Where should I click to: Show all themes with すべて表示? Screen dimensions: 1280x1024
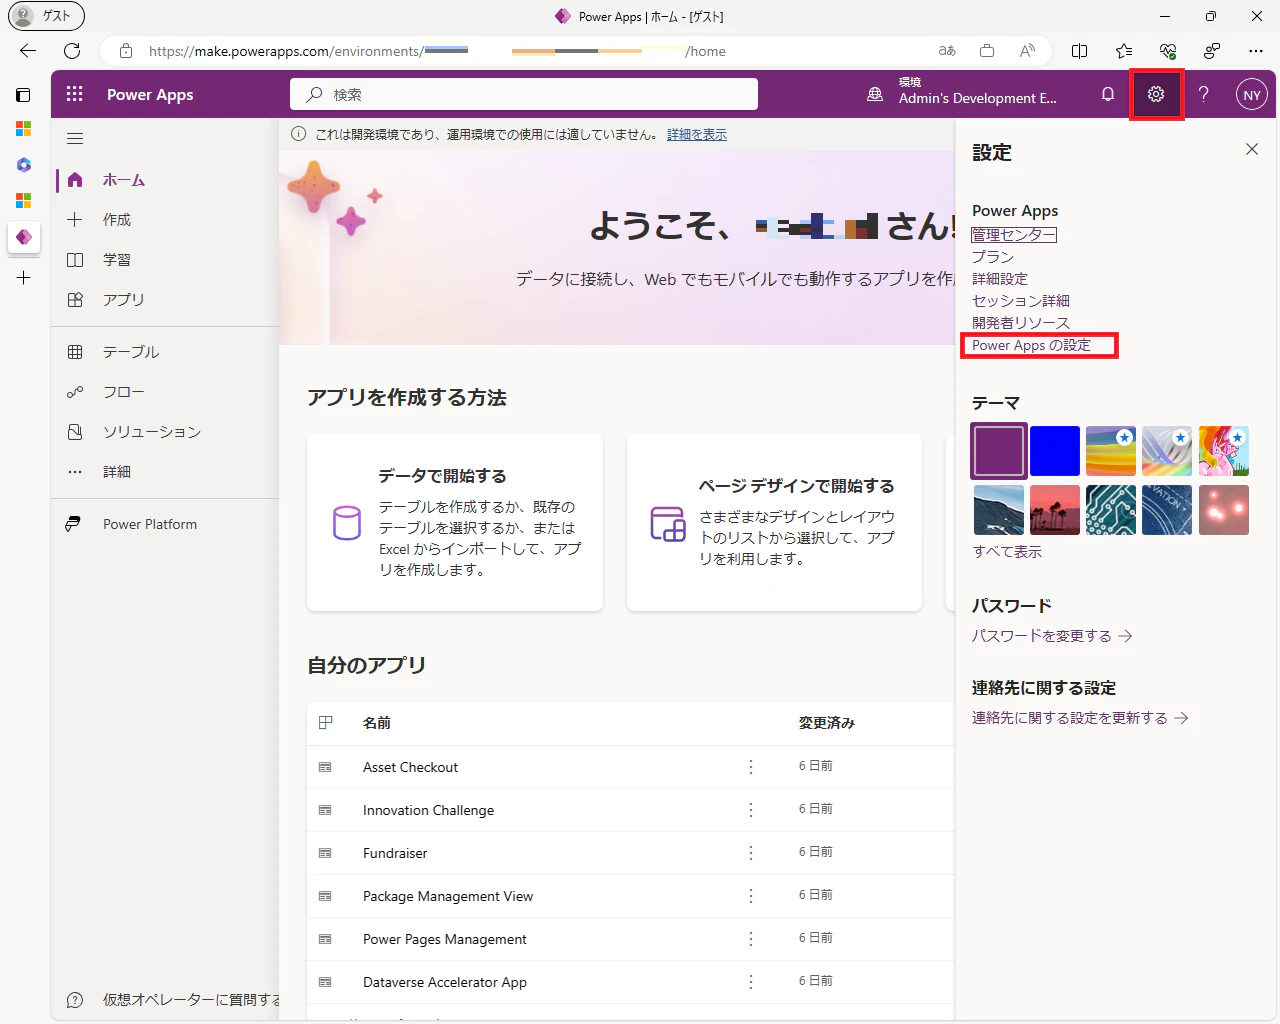[x=1007, y=552]
